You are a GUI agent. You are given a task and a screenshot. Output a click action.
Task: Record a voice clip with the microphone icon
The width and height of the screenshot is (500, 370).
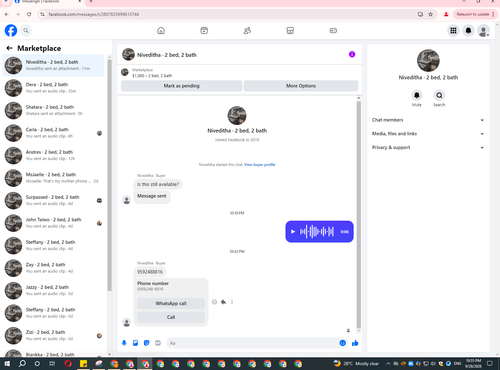pos(124,343)
